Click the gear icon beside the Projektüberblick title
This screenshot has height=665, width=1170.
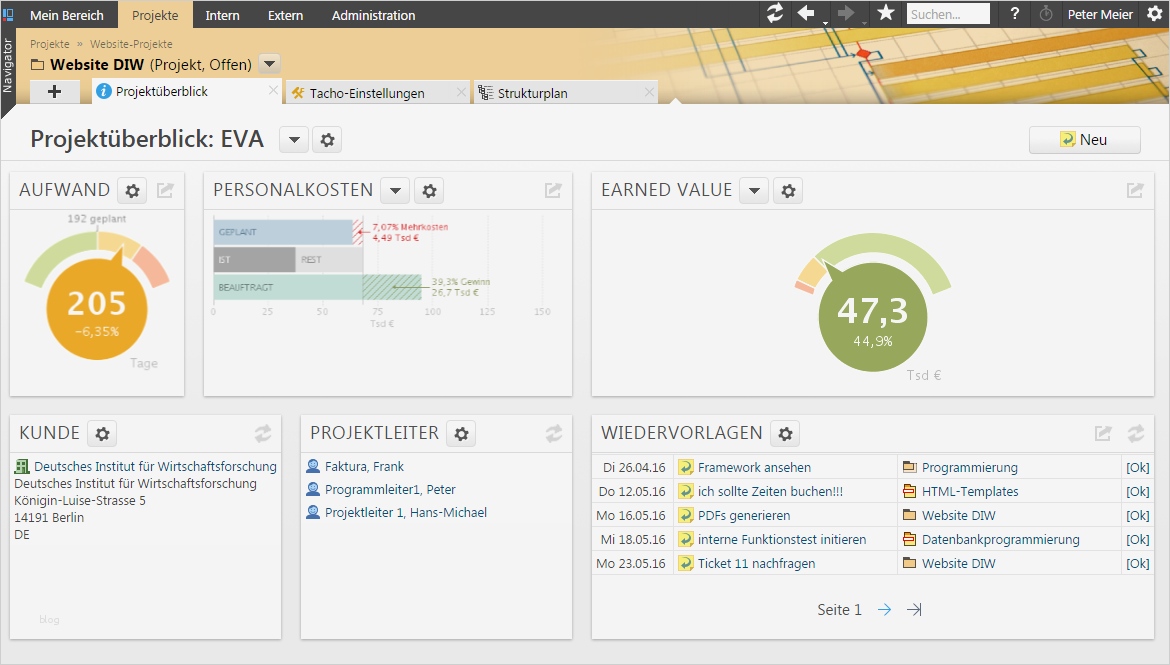(327, 139)
